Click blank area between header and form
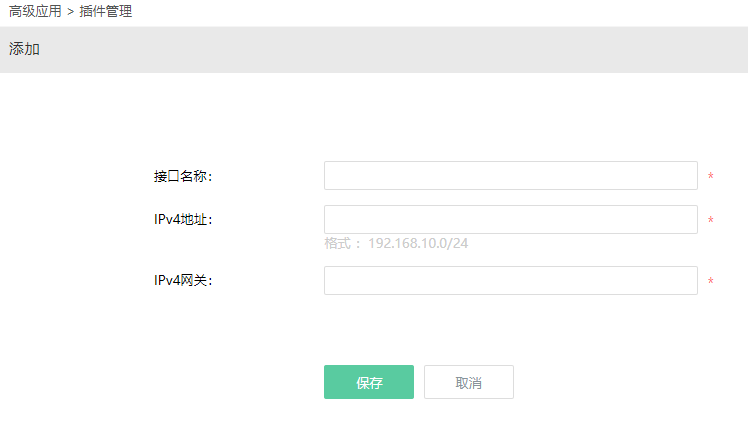 tap(374, 117)
